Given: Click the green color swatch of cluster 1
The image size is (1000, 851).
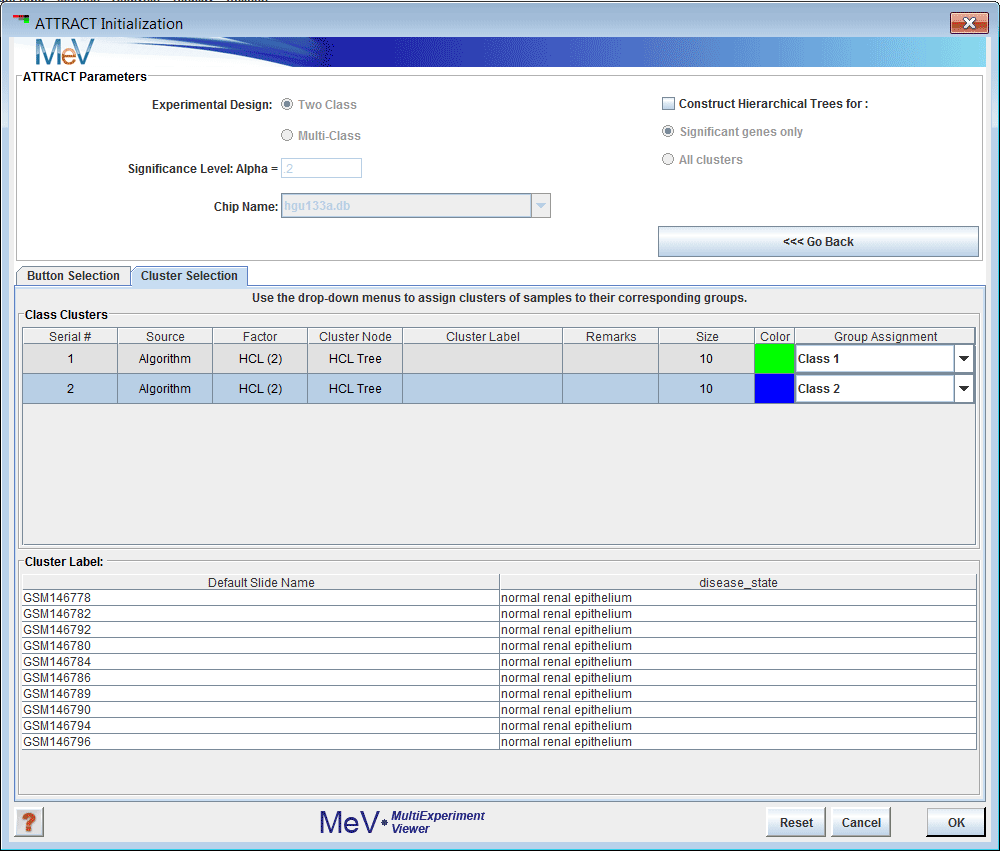Looking at the screenshot, I should [774, 359].
